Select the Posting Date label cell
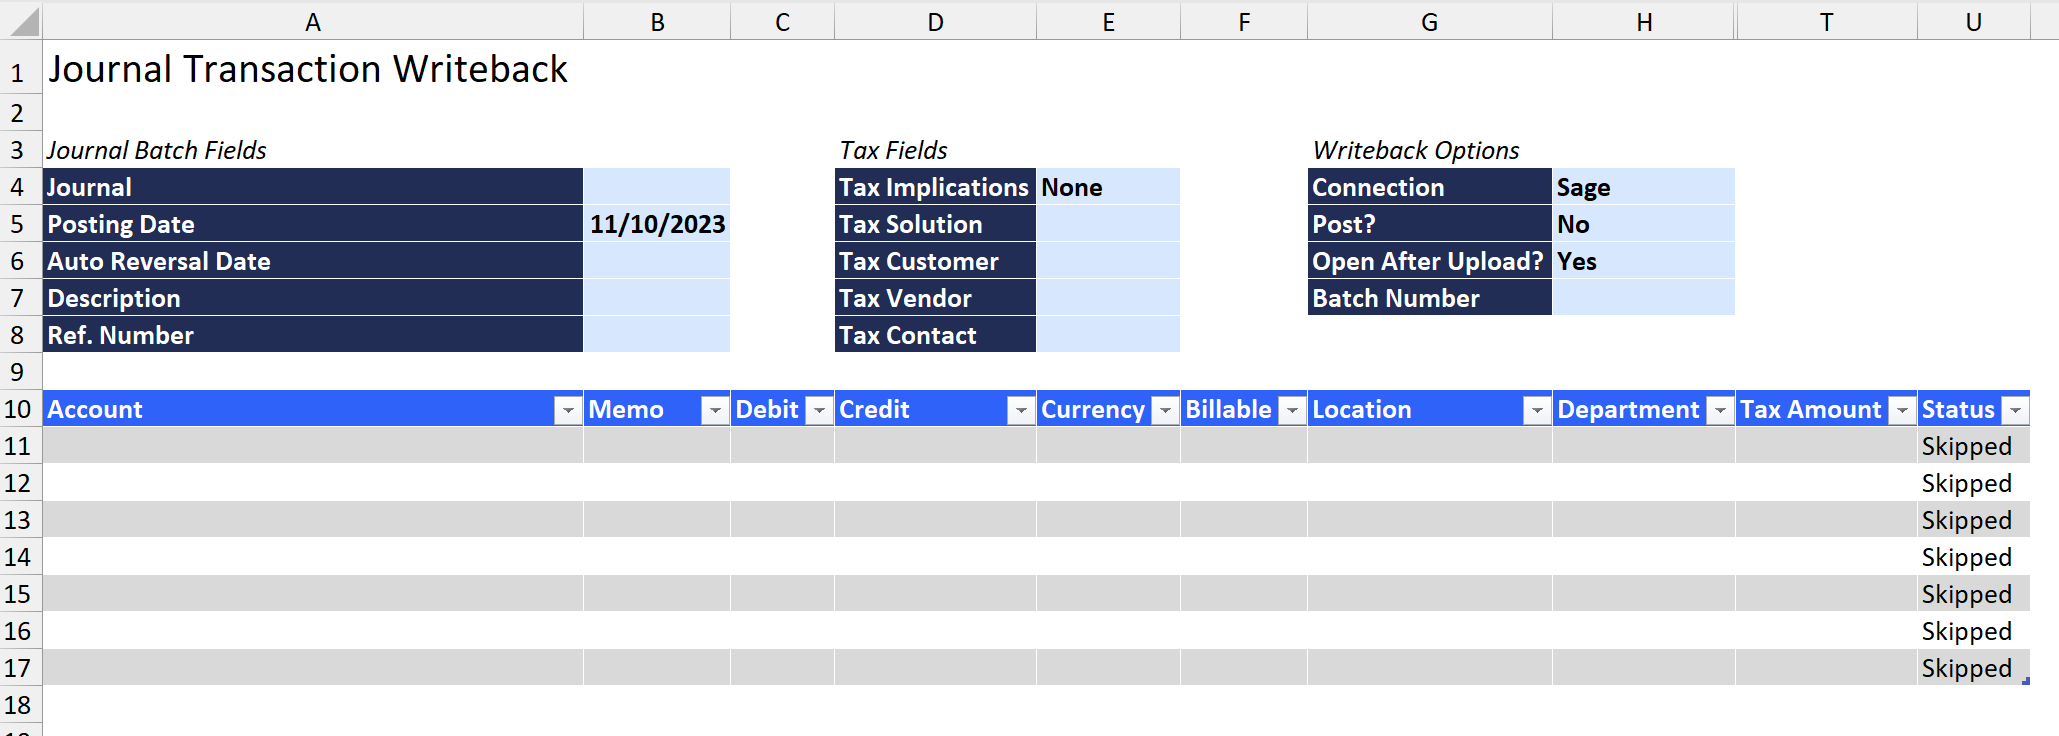2059x736 pixels. 313,224
